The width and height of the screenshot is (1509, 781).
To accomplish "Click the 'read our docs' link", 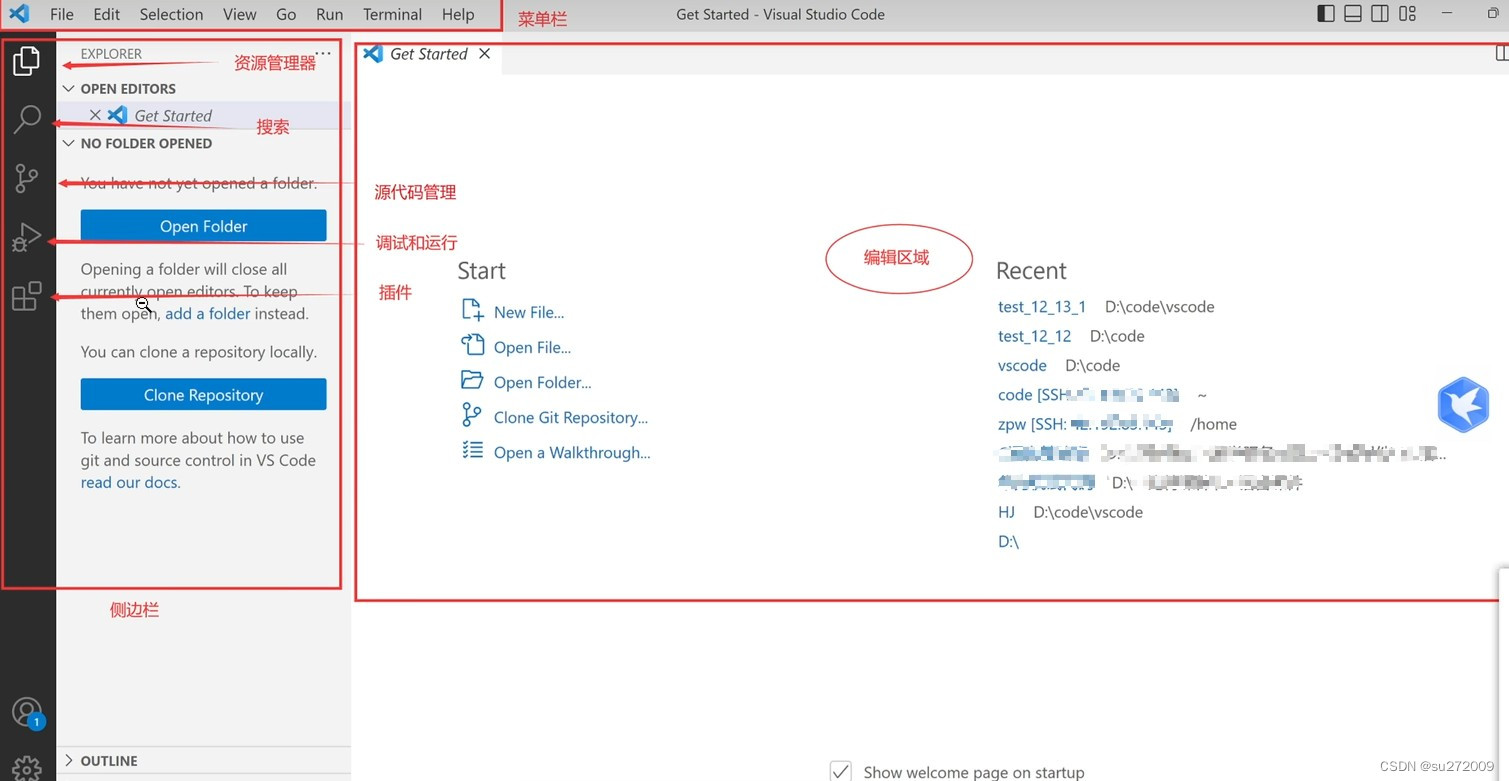I will tap(129, 482).
